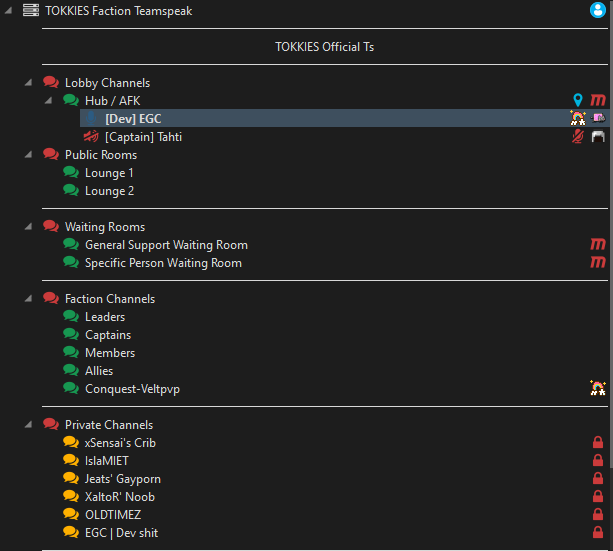Screen dimensions: 613x551
Task: Select the Leaders channel
Action: [x=105, y=317]
